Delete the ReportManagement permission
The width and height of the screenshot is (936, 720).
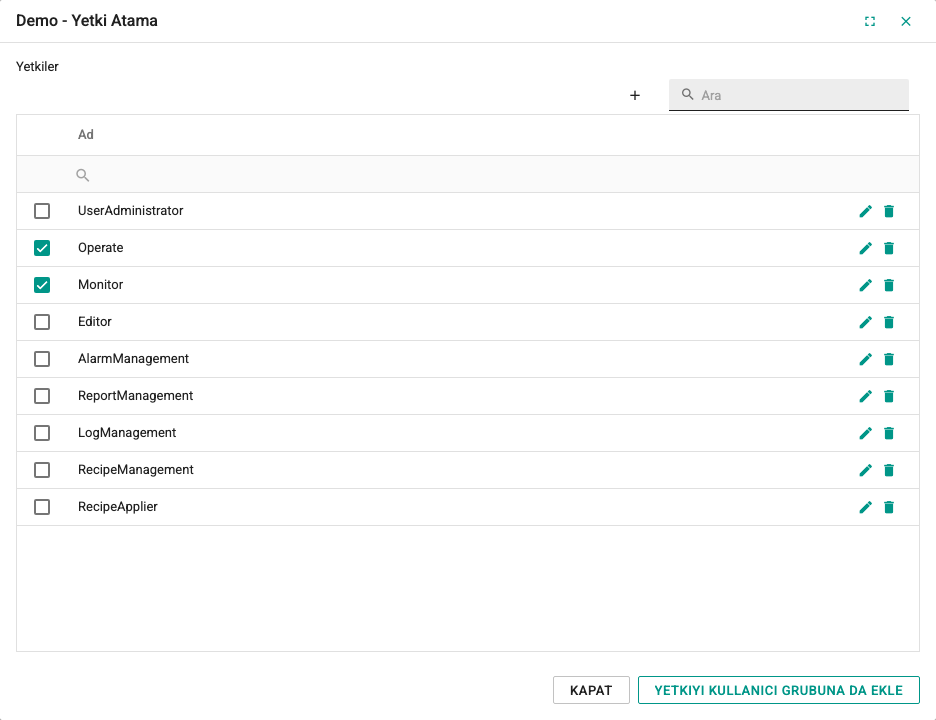click(889, 396)
